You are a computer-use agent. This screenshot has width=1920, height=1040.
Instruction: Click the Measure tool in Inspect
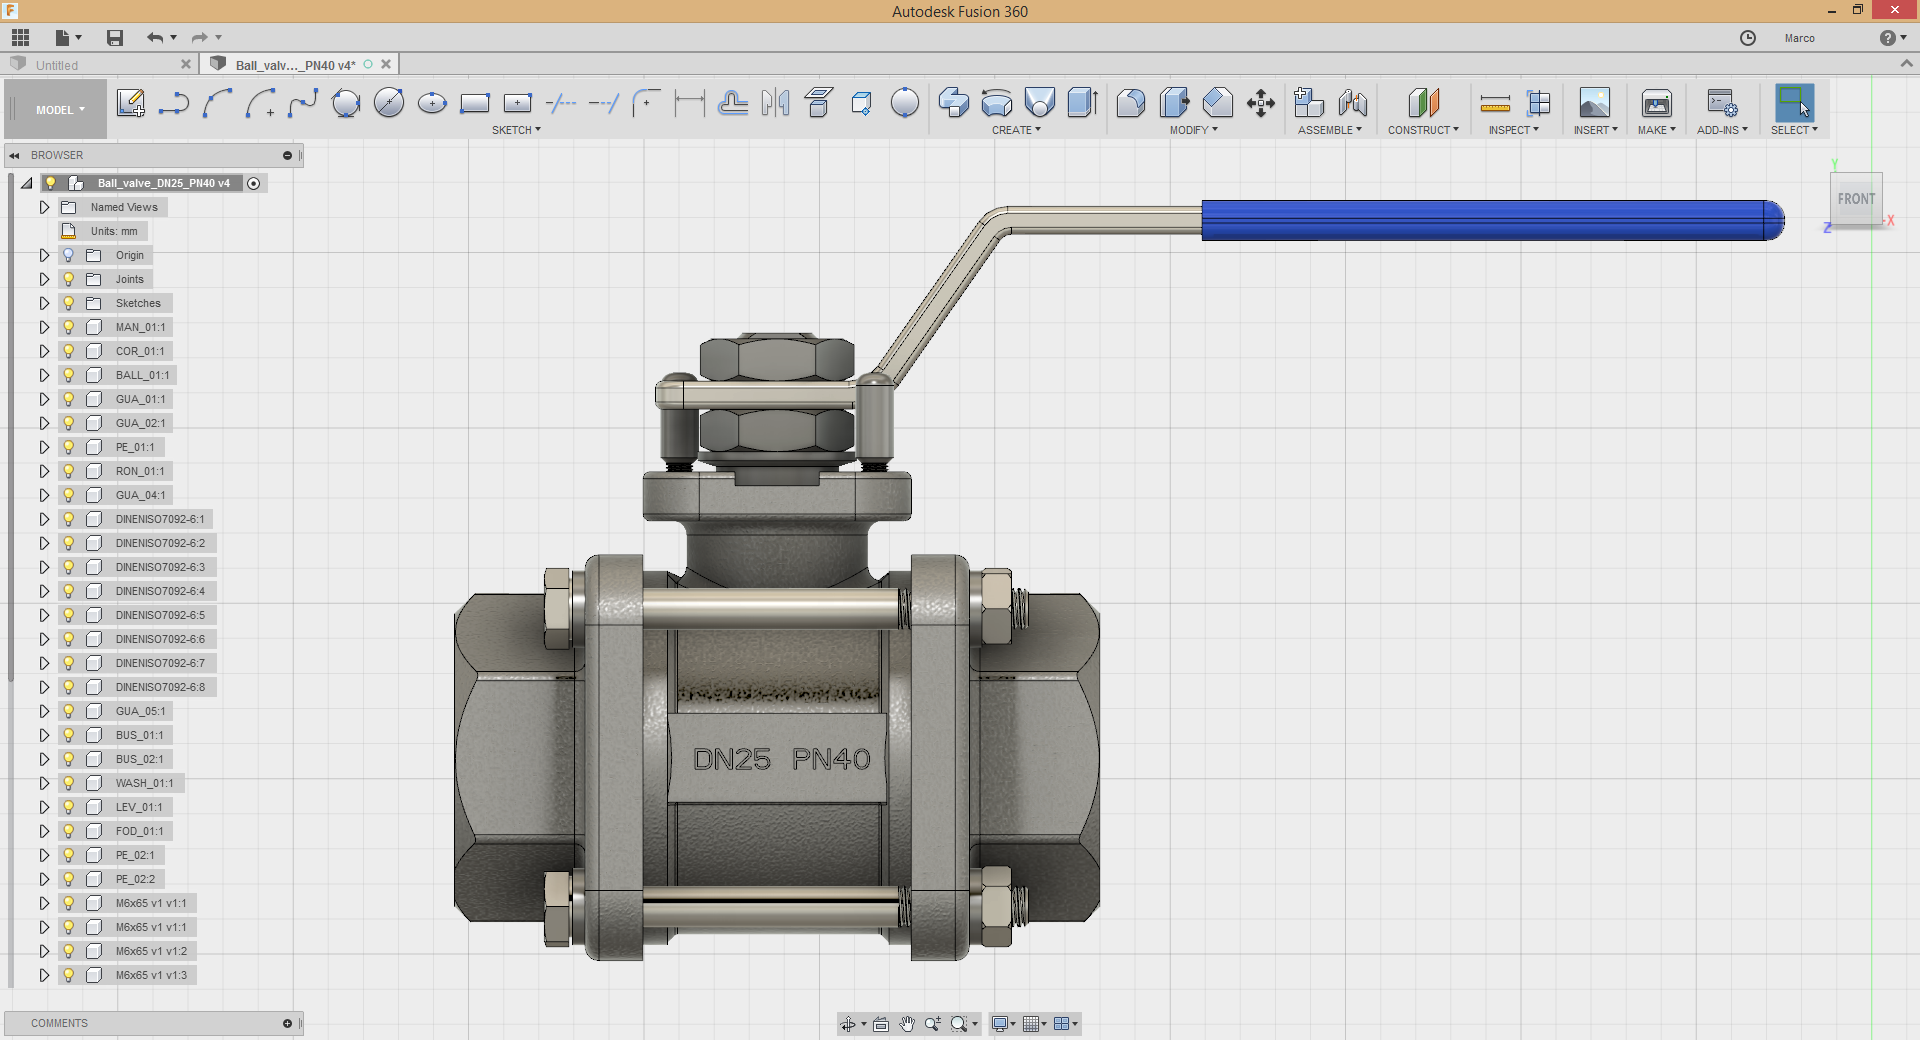tap(1495, 103)
